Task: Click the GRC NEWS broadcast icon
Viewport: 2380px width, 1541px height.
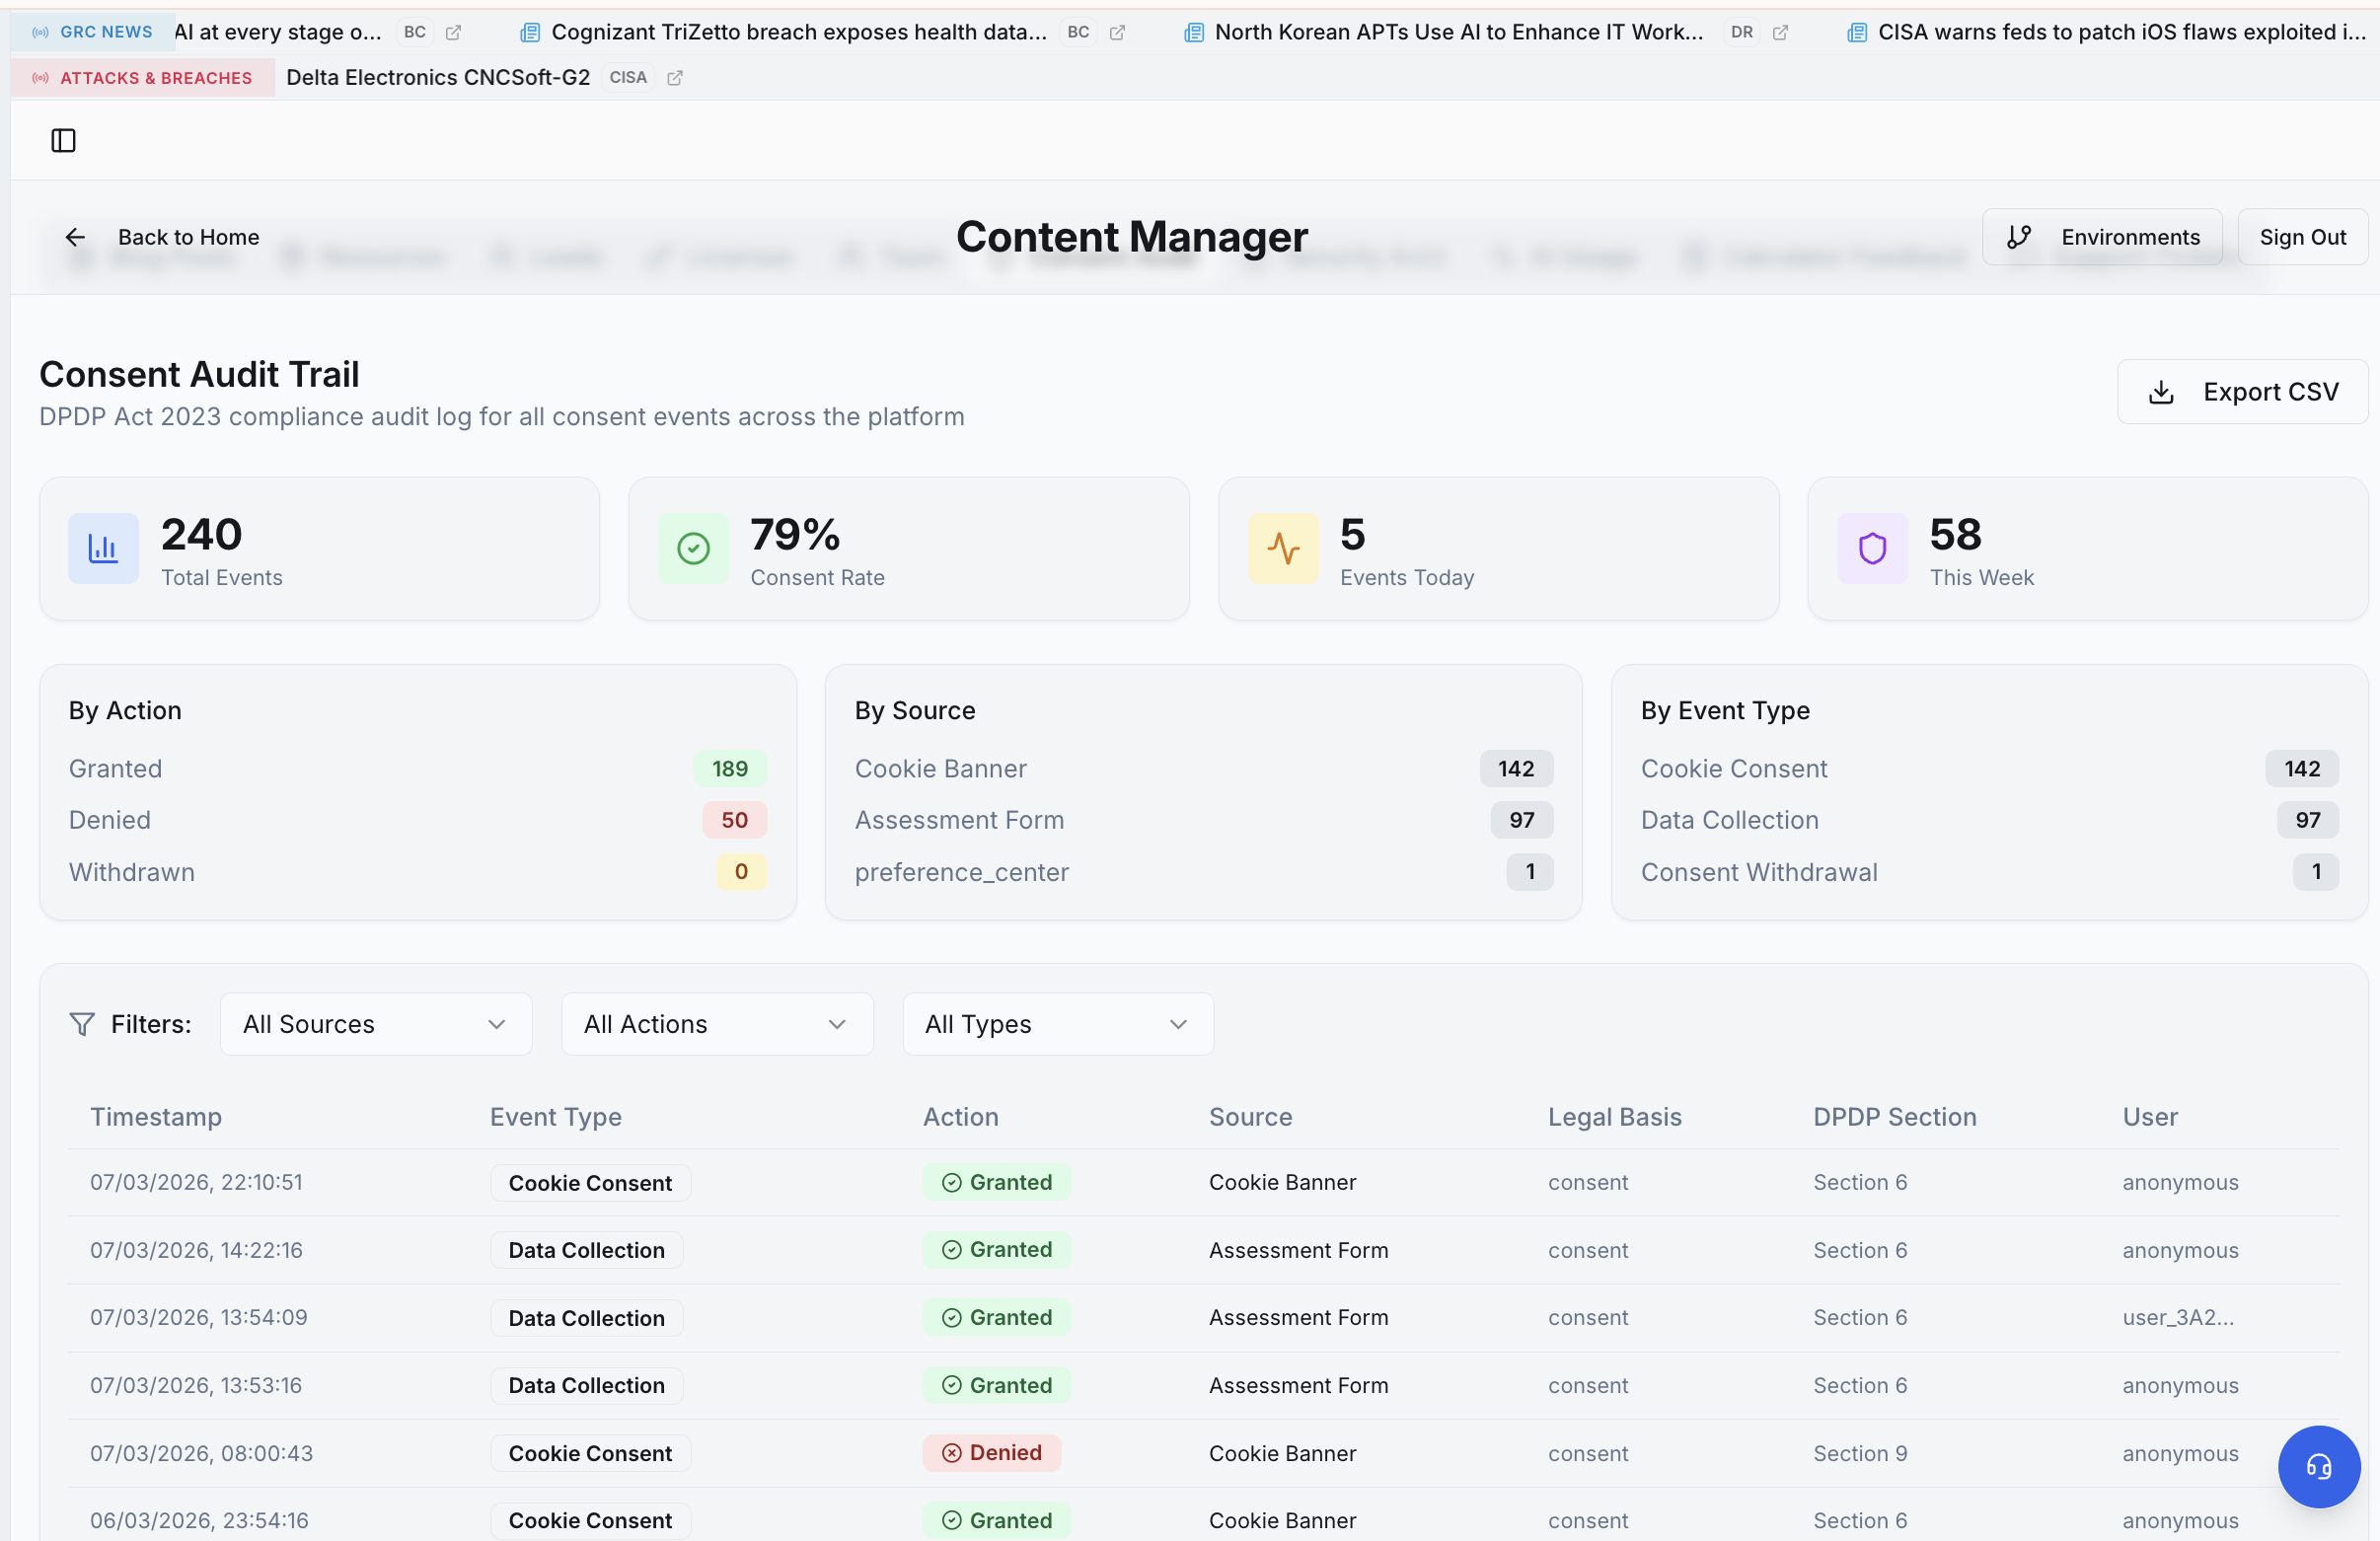Action: click(39, 31)
